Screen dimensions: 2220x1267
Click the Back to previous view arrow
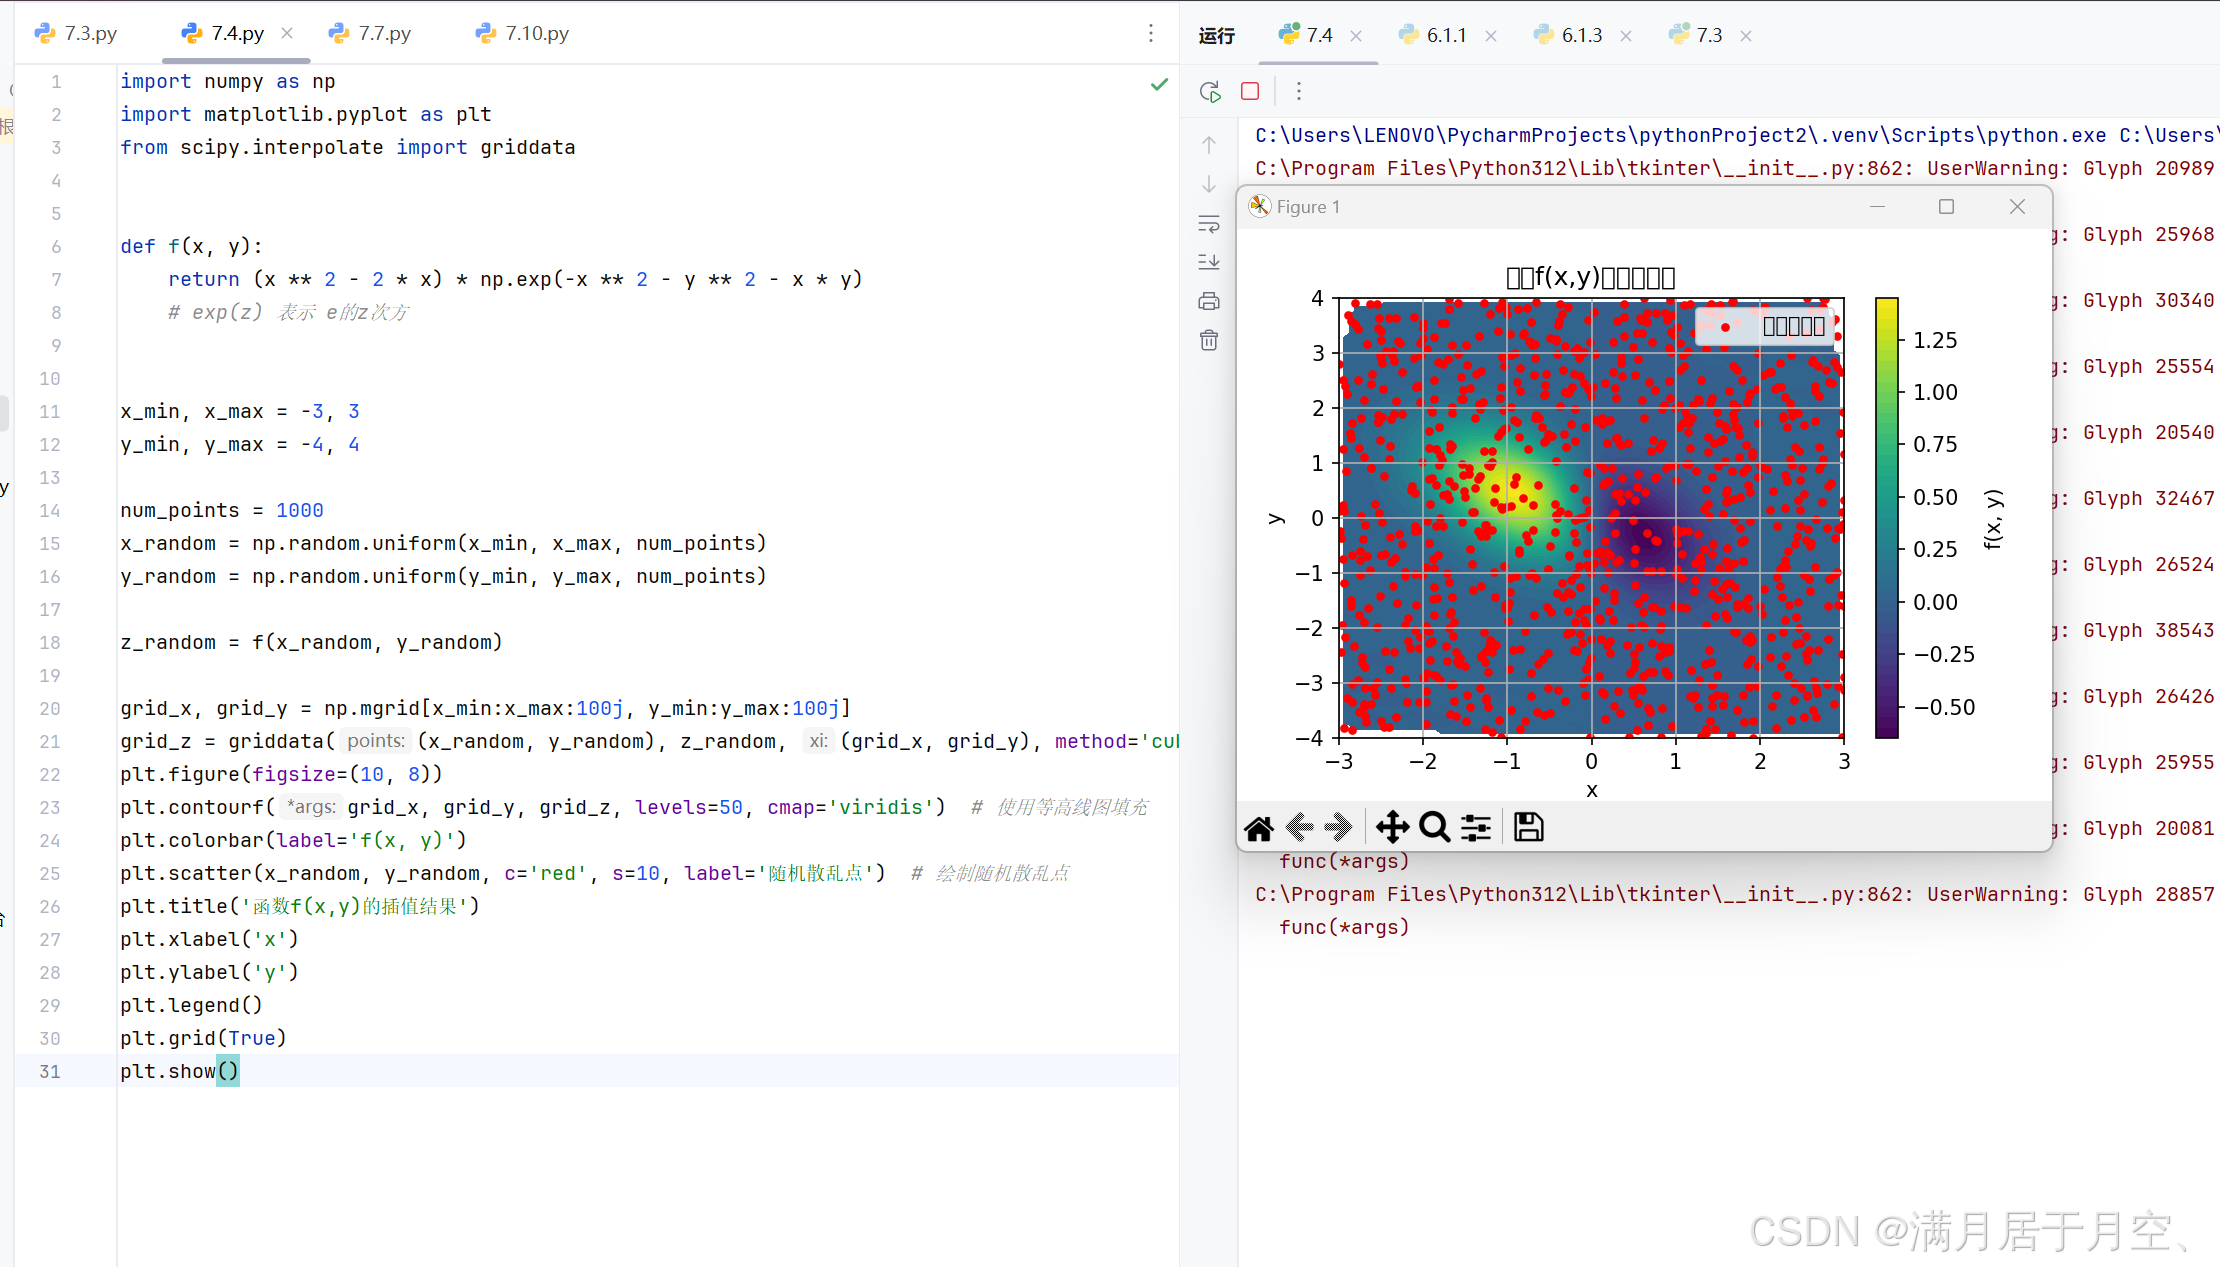coord(1299,827)
